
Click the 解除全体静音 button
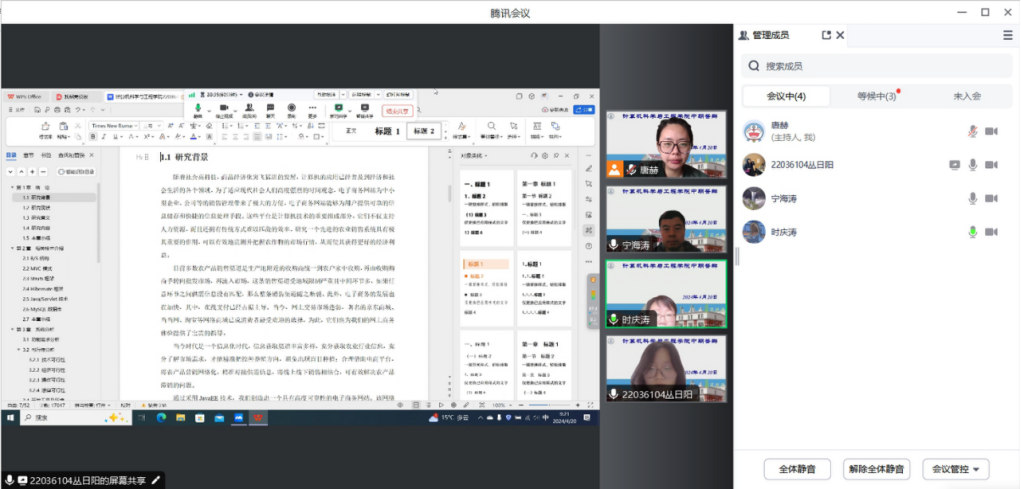click(x=875, y=468)
